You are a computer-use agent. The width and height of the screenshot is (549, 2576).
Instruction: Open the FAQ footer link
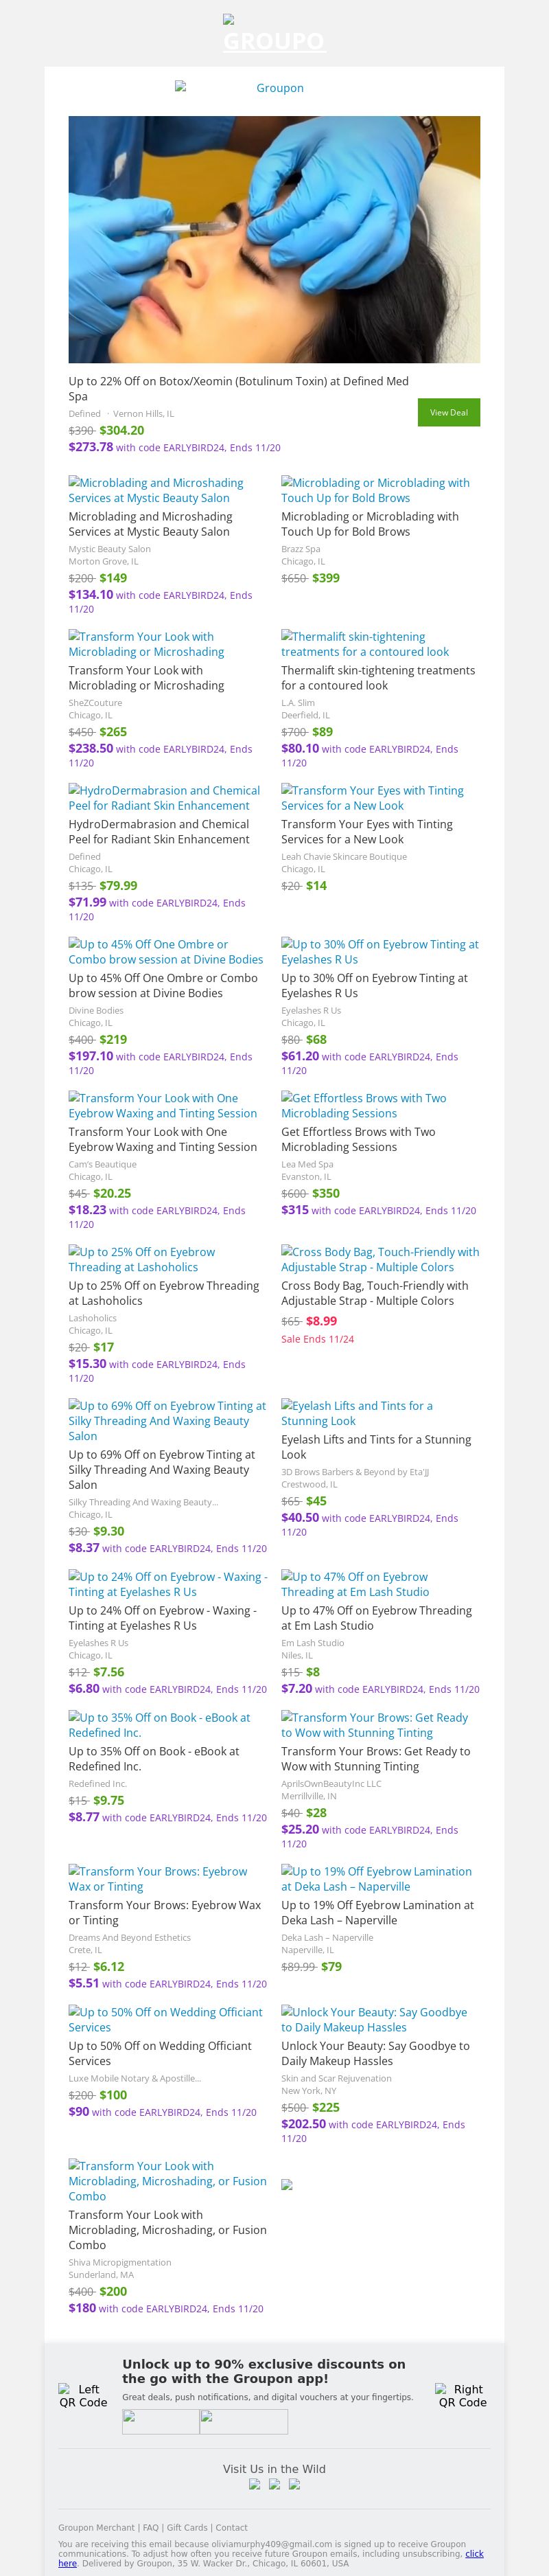tap(151, 2527)
